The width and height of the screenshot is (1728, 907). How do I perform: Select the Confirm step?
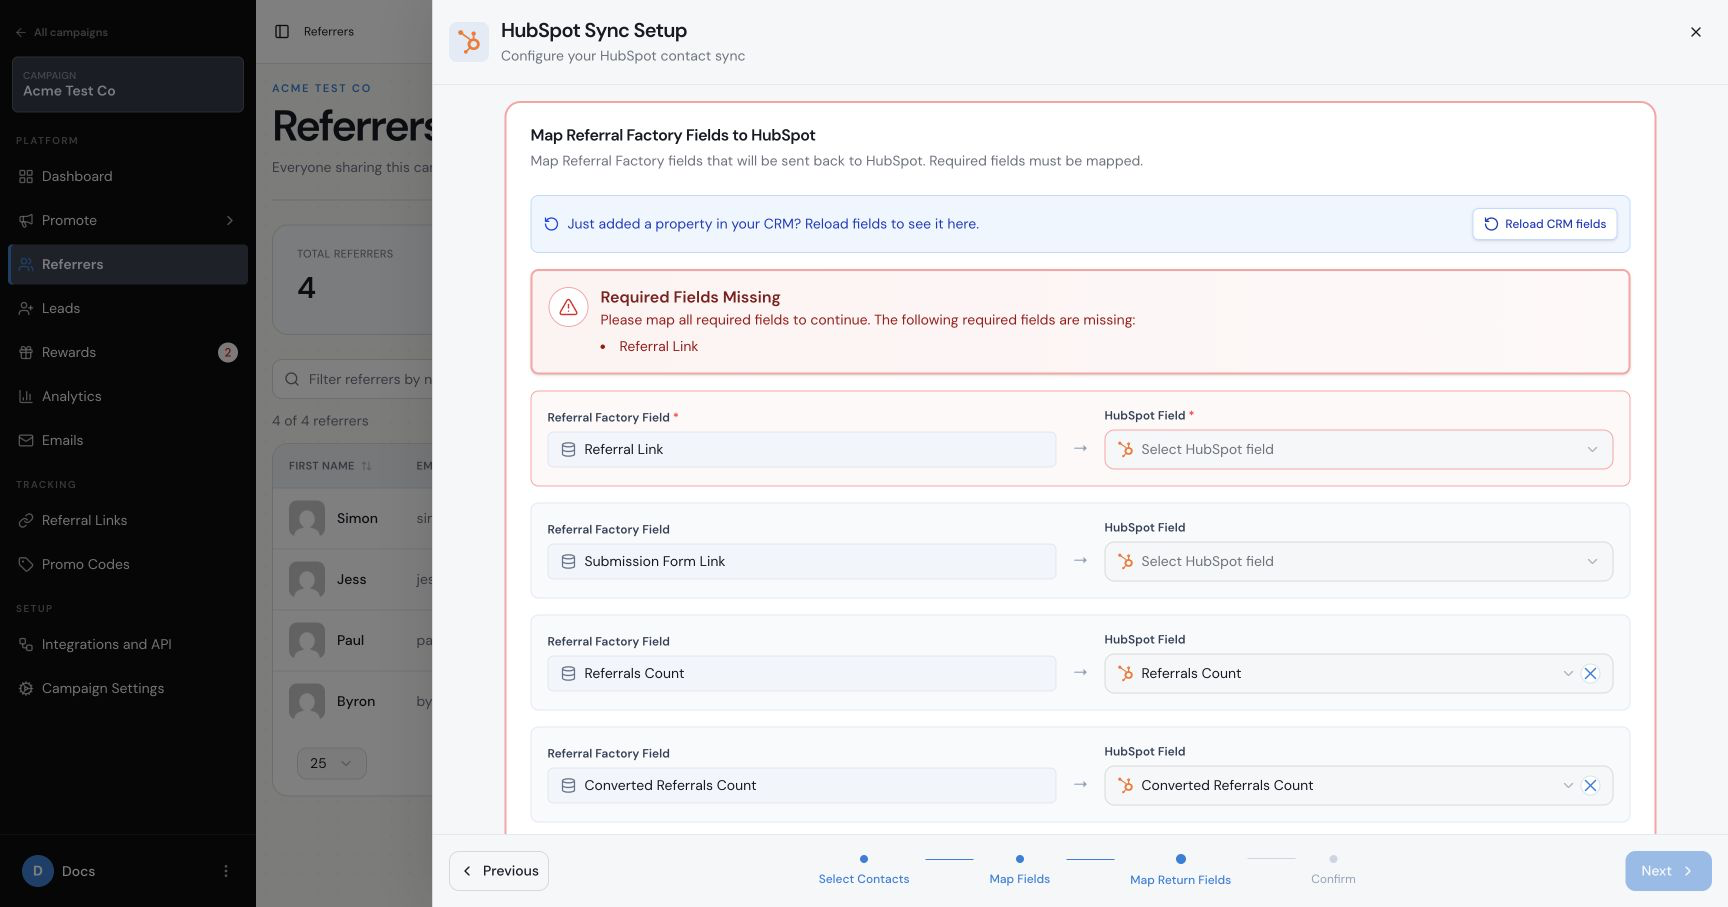pos(1333,869)
